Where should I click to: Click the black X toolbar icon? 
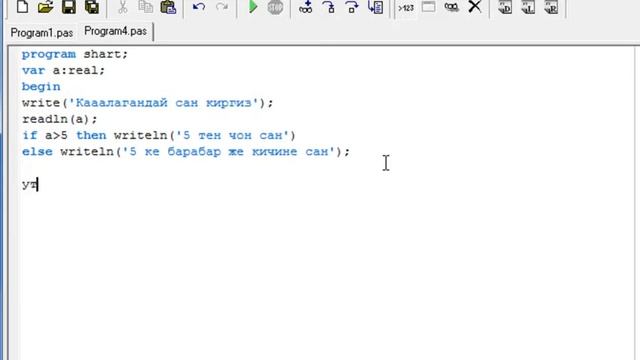(x=475, y=7)
